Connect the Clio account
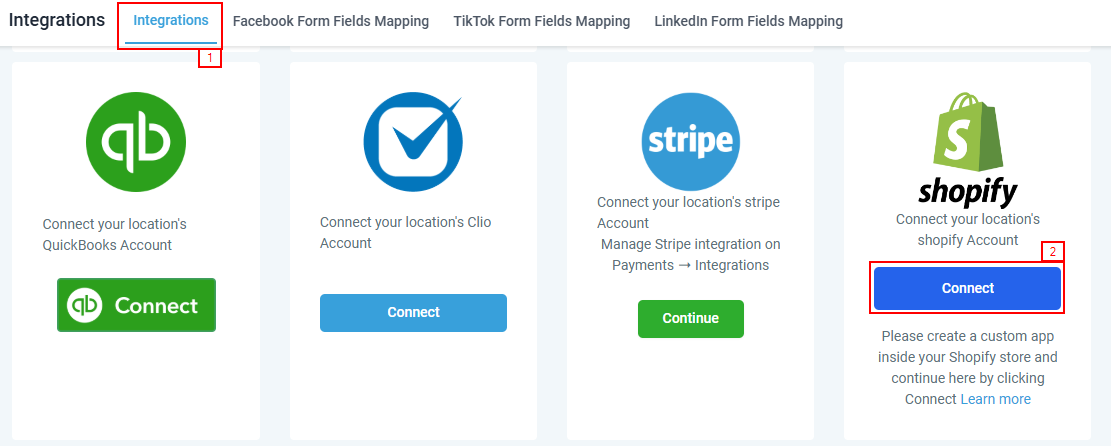This screenshot has width=1111, height=446. coord(413,312)
